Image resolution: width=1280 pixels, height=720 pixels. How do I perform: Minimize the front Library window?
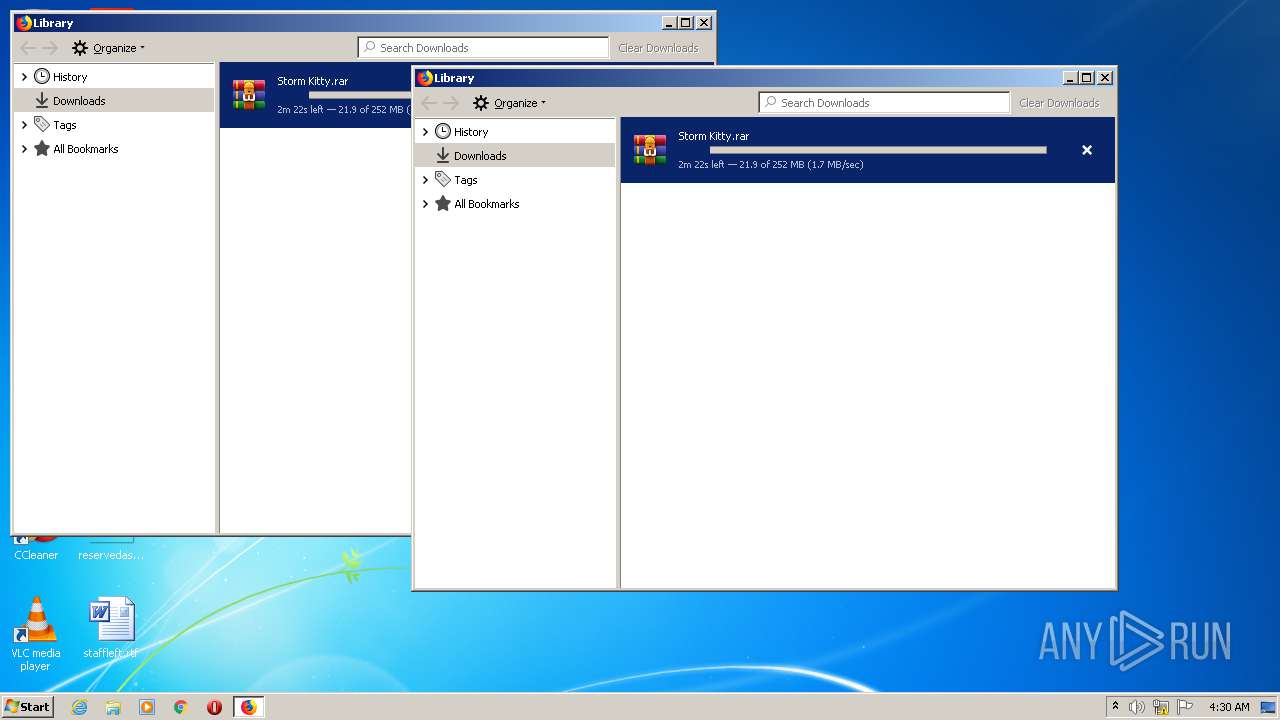coord(1070,78)
